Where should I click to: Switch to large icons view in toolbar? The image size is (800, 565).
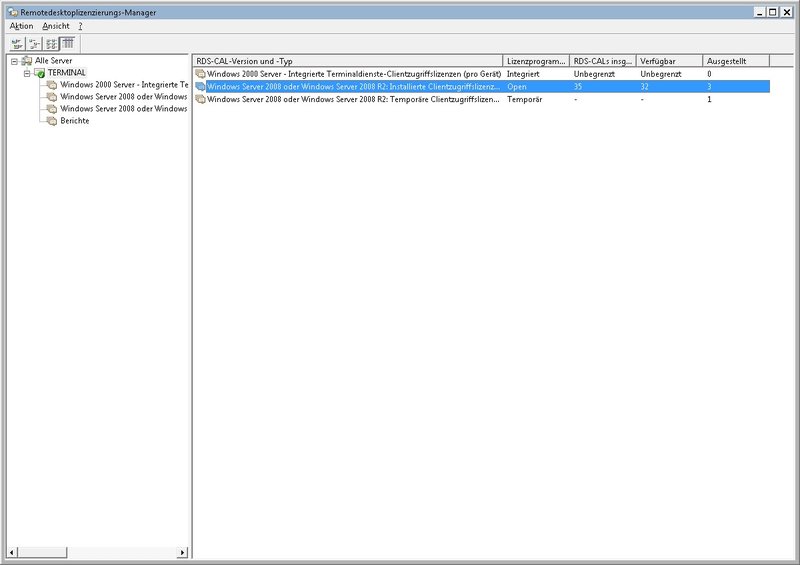click(17, 44)
